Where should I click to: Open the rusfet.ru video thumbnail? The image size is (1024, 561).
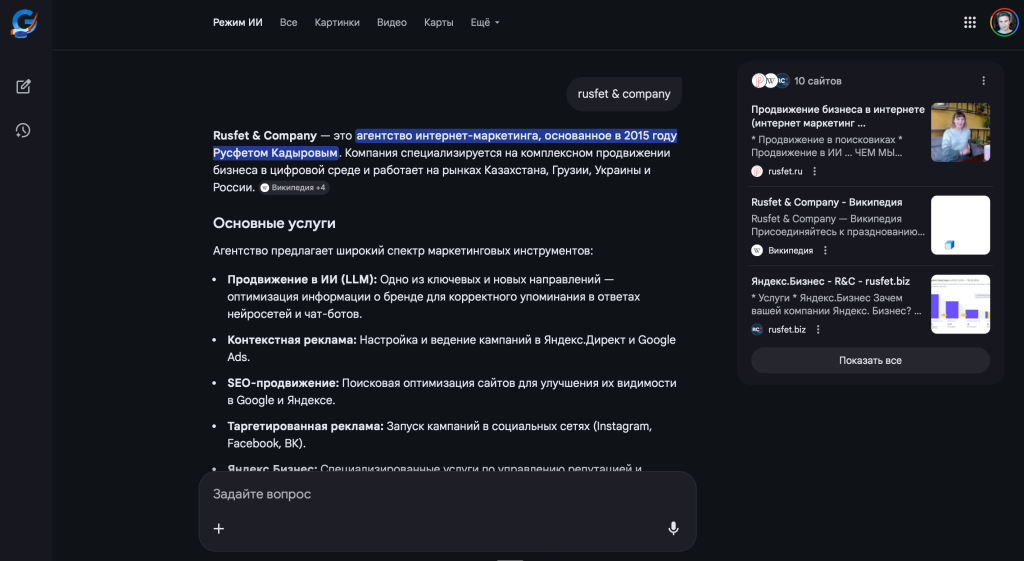(x=961, y=133)
